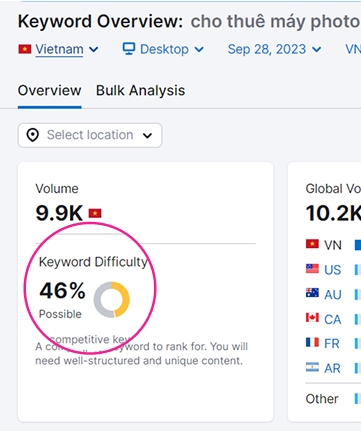Click the Vietnam flag beside 9.9K volume
This screenshot has width=361, height=432.
coord(95,213)
